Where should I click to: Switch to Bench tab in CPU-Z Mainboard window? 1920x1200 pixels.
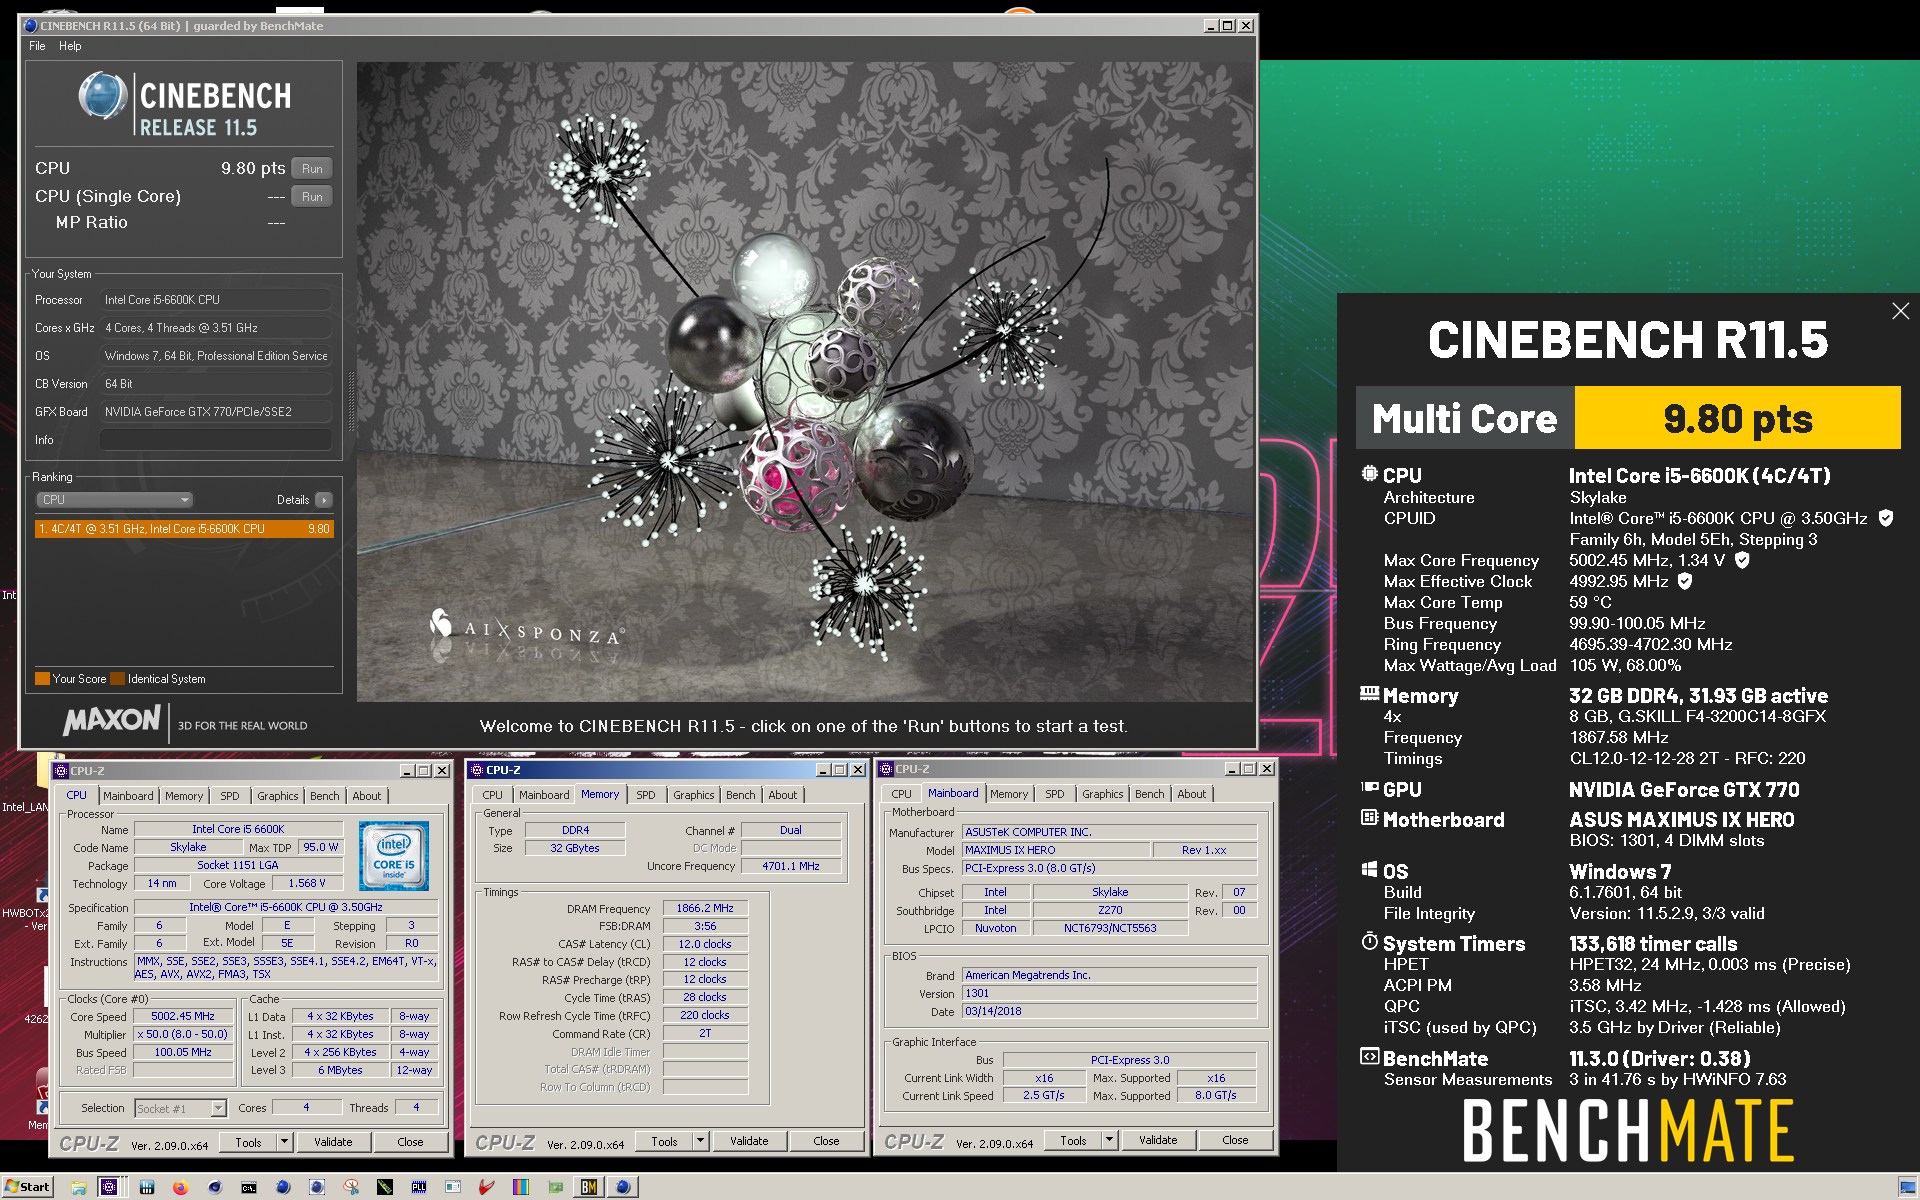(1149, 794)
